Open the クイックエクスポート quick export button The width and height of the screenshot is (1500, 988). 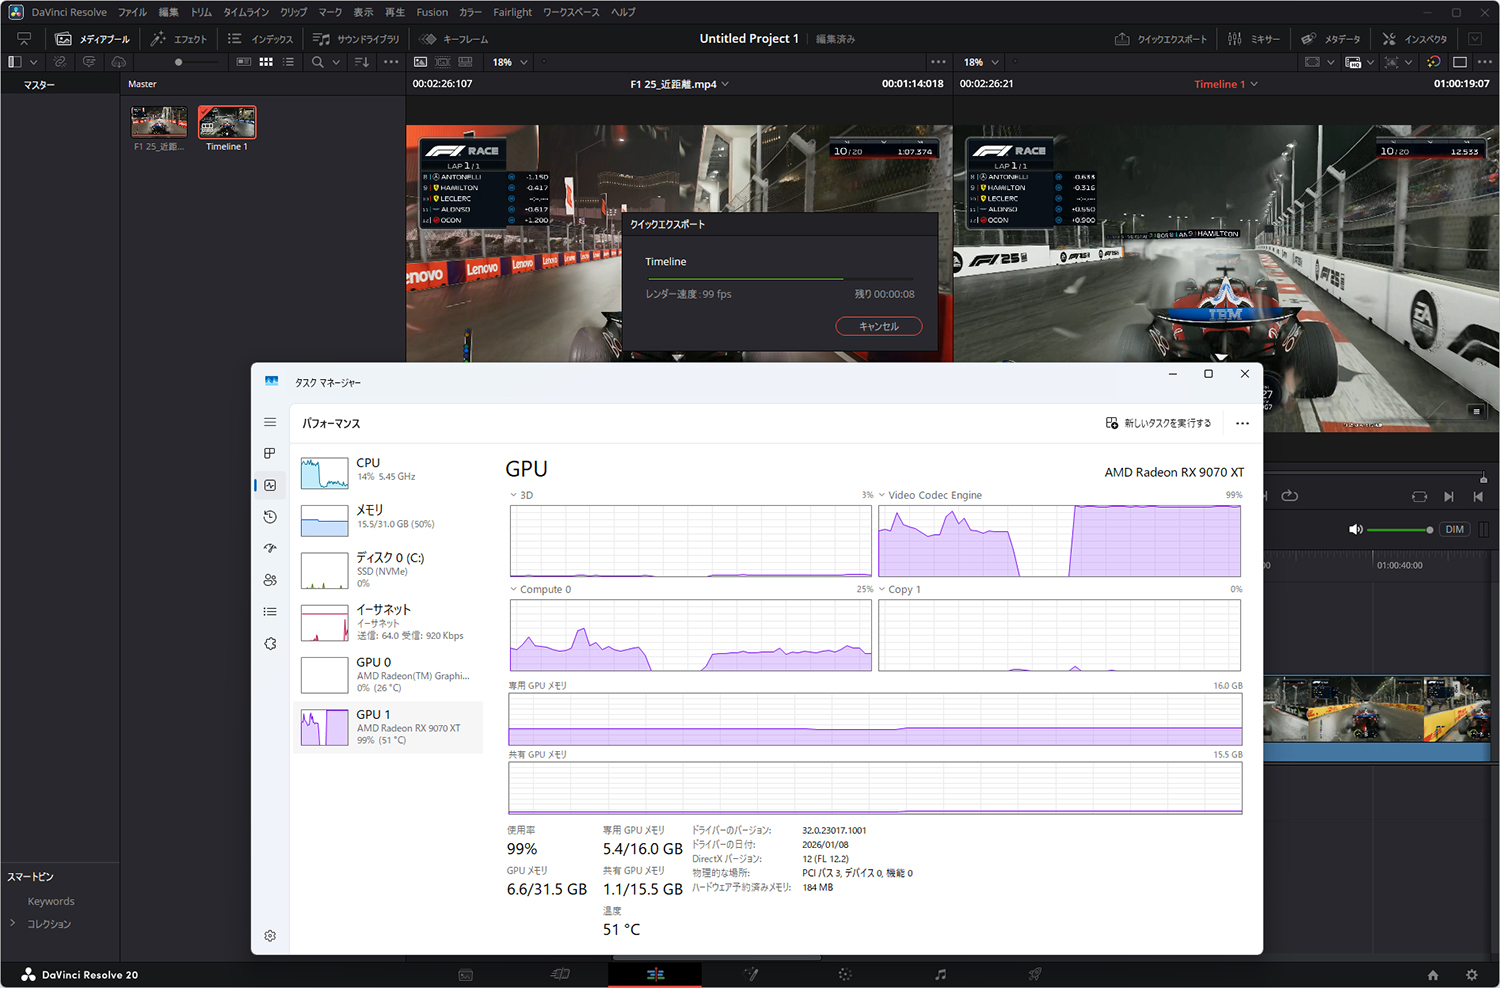pyautogui.click(x=1161, y=39)
